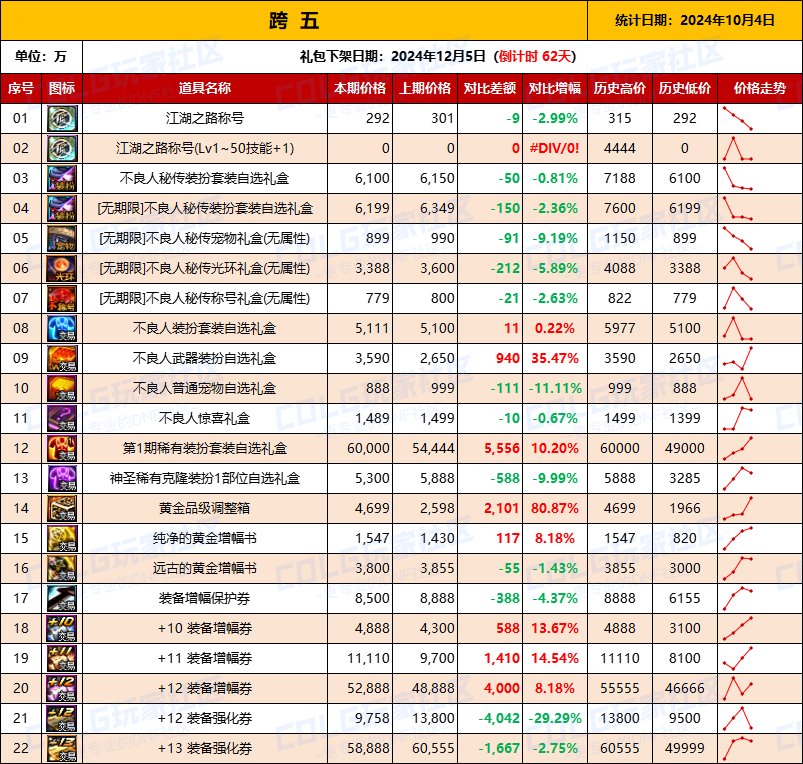Viewport: 803px width, 764px height.
Task: Click the 对比增幅 column header
Action: click(x=555, y=89)
